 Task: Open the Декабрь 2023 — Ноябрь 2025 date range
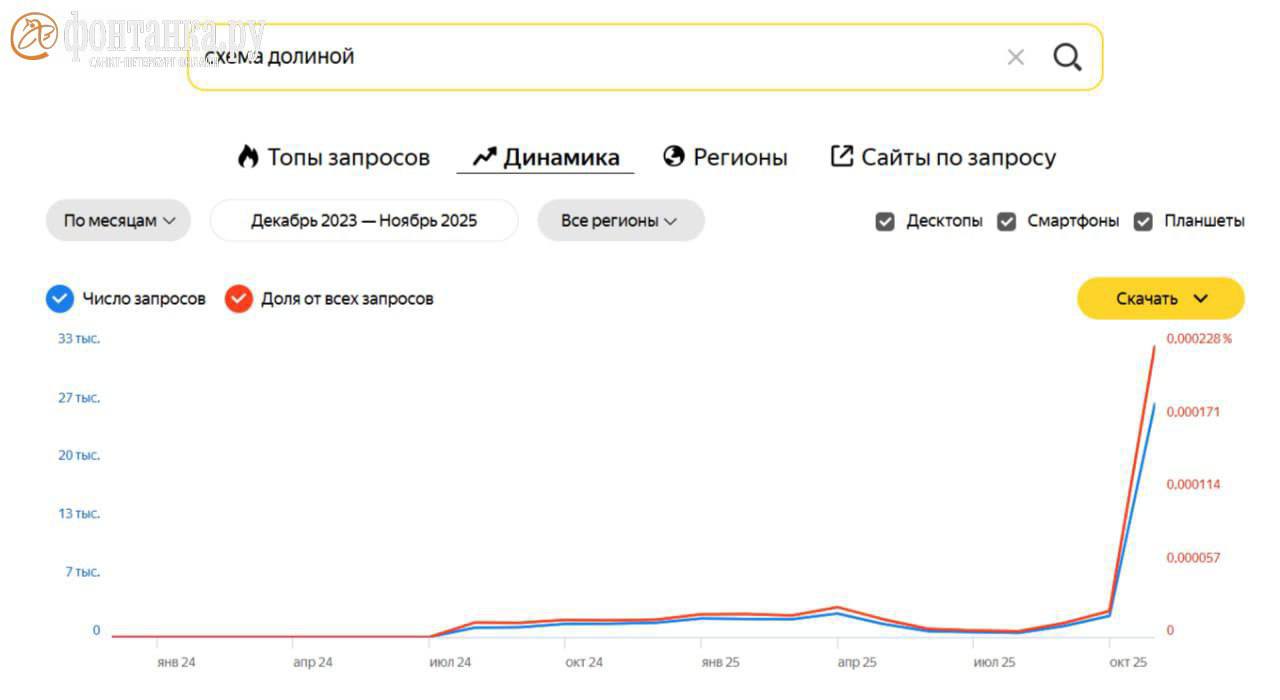point(364,221)
